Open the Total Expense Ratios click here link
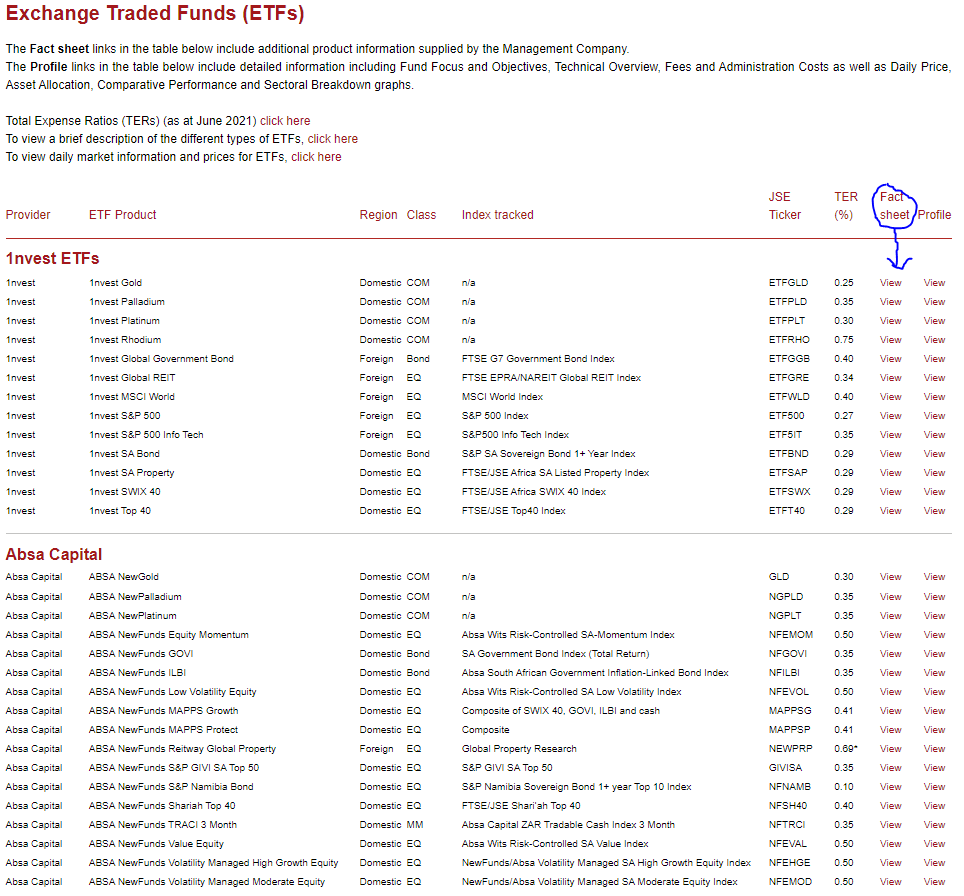This screenshot has width=964, height=896. [x=285, y=121]
